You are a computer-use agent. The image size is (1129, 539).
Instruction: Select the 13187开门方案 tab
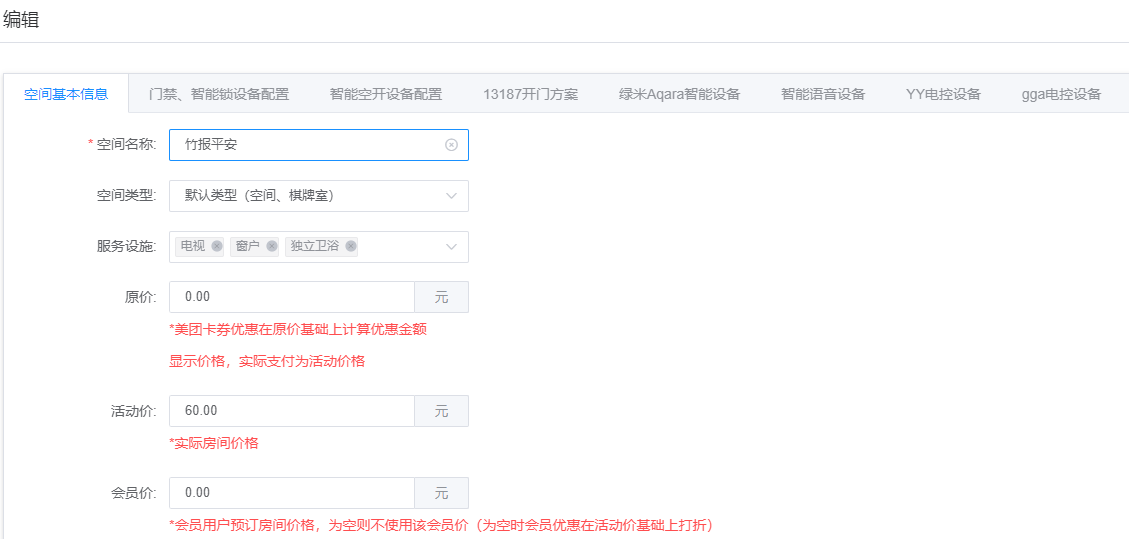click(x=530, y=94)
